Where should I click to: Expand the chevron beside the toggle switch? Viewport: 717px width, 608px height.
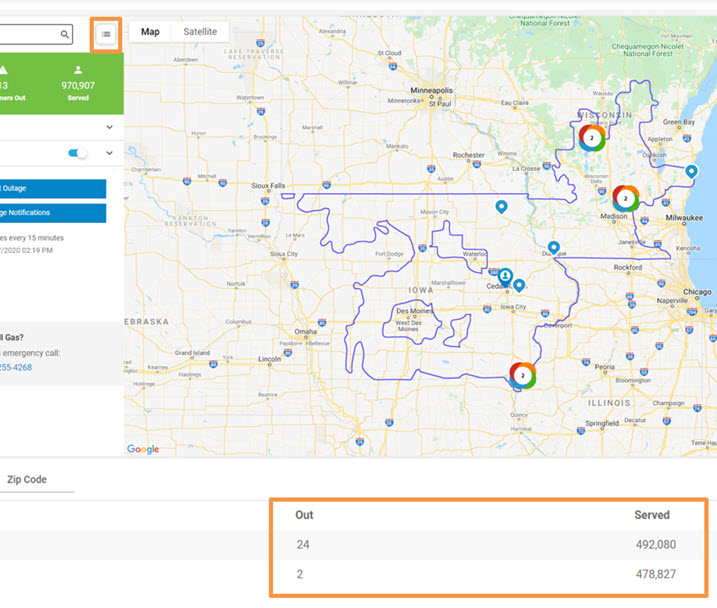point(109,153)
